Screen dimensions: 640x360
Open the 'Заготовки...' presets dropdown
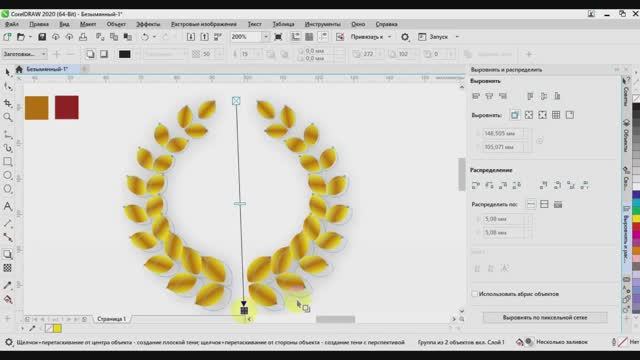pos(24,54)
